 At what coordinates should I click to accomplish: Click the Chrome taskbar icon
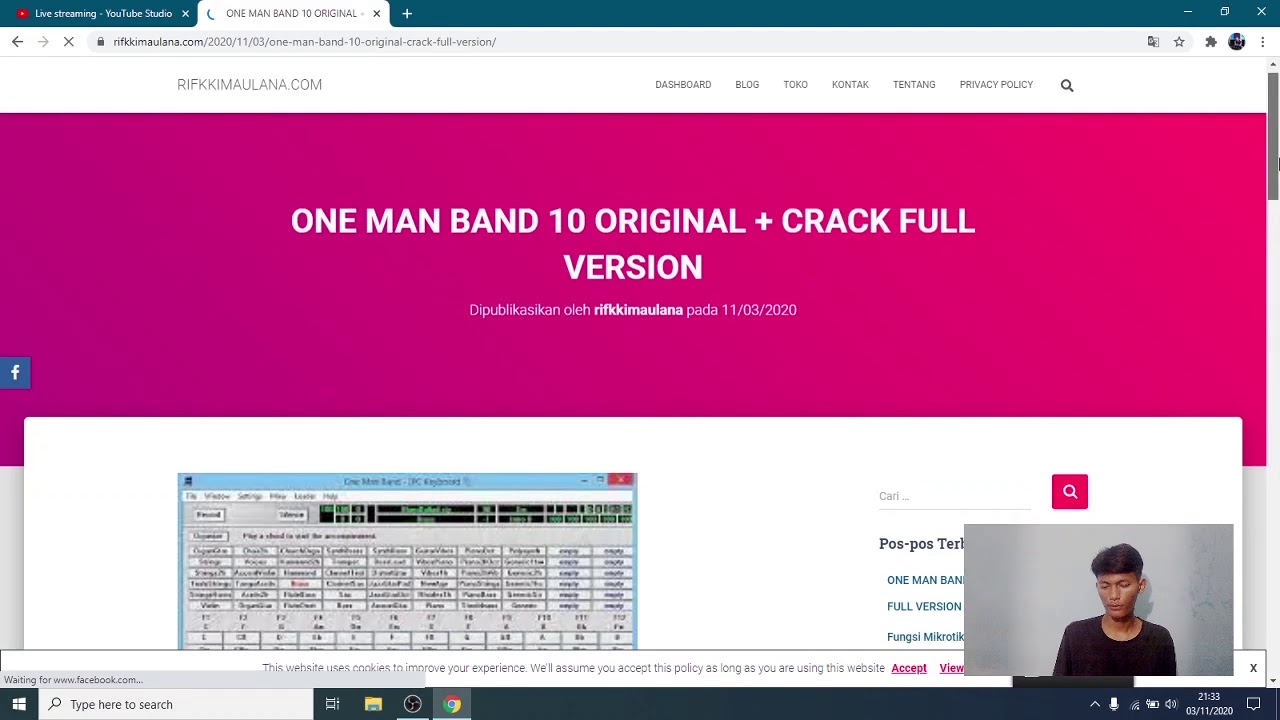tap(452, 704)
